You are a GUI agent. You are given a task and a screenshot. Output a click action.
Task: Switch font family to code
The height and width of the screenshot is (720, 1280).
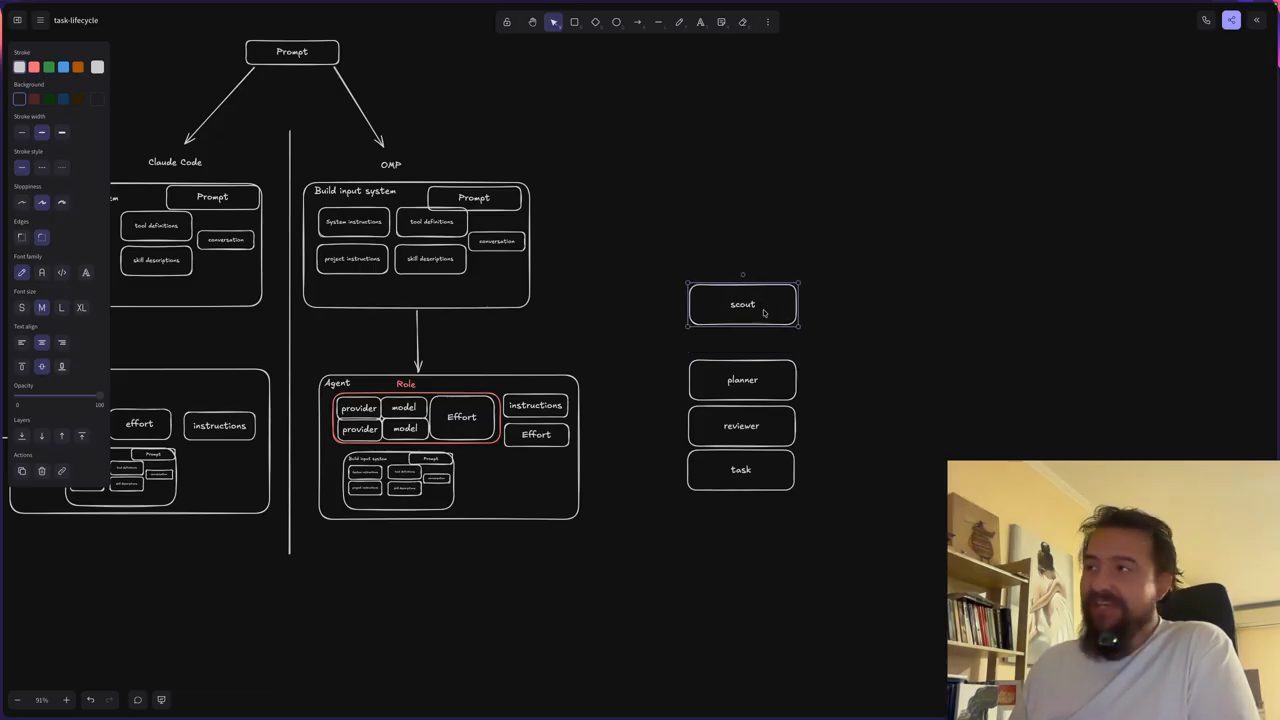tap(61, 272)
